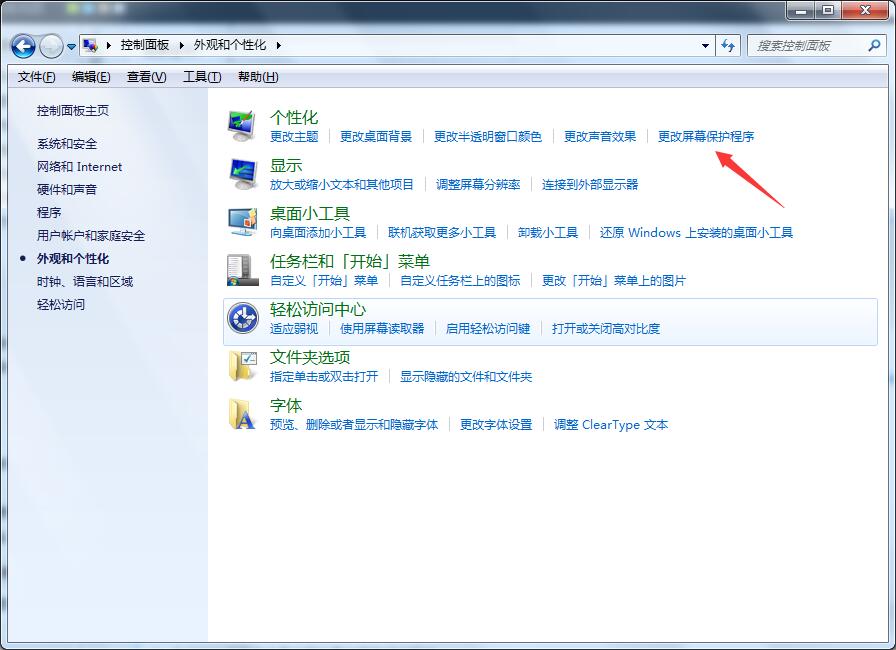The image size is (896, 650).
Task: Click the Personalization monitor icon
Action: [242, 126]
